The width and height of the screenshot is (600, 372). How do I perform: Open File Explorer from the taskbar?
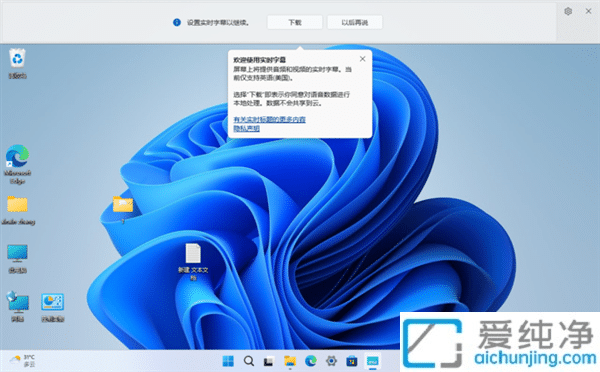pos(290,361)
